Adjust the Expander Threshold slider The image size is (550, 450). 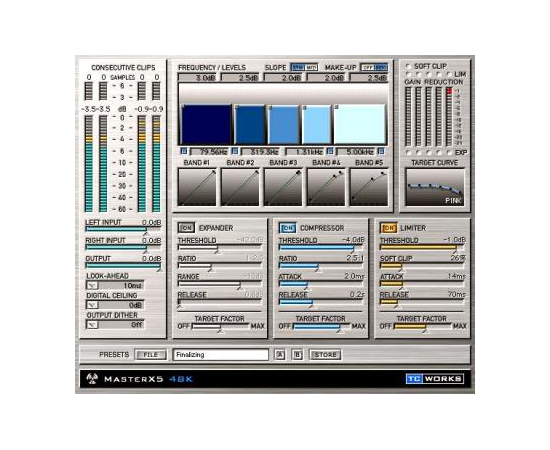(220, 248)
